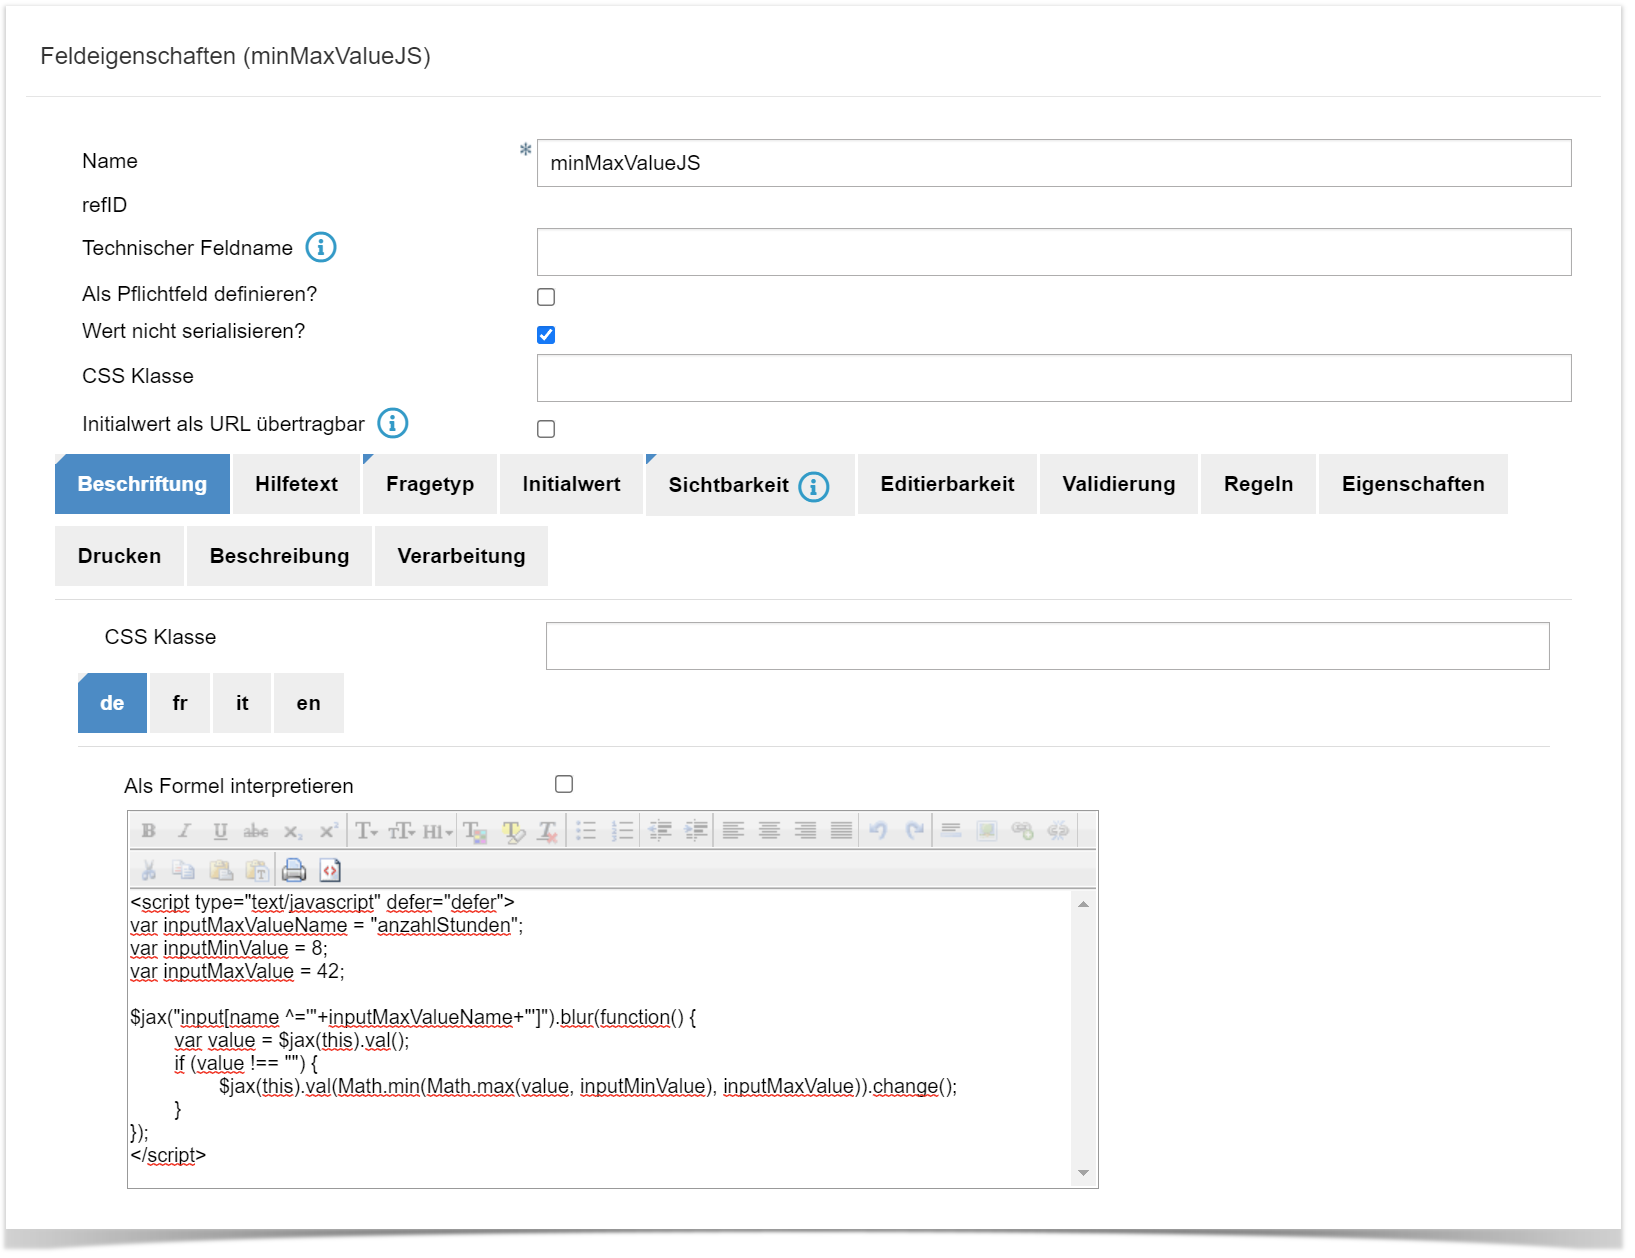Switch to the Validierung tab

point(1118,484)
